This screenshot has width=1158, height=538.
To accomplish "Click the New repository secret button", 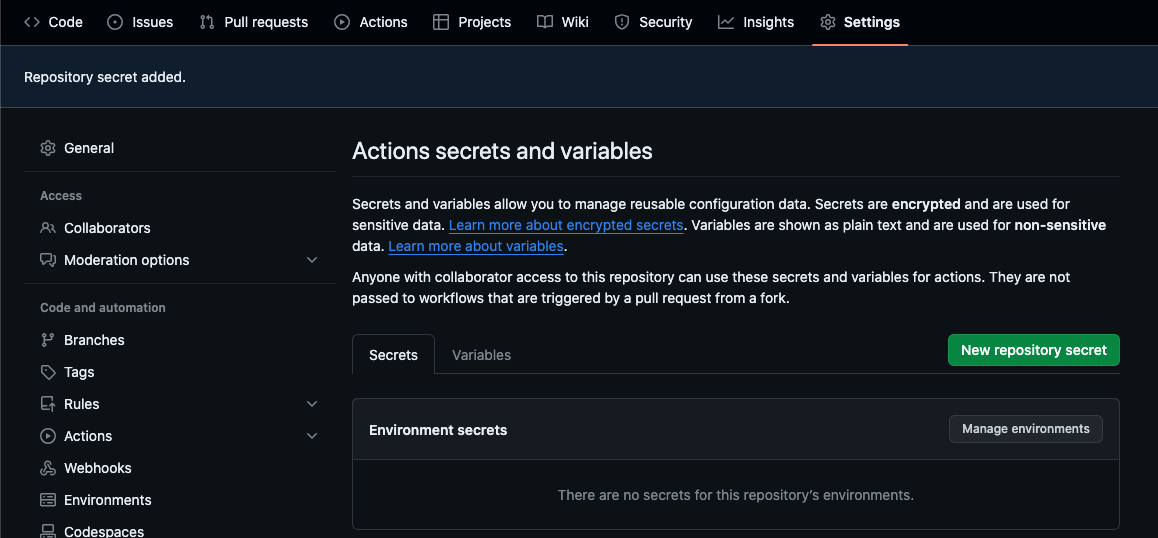I will 1033,350.
